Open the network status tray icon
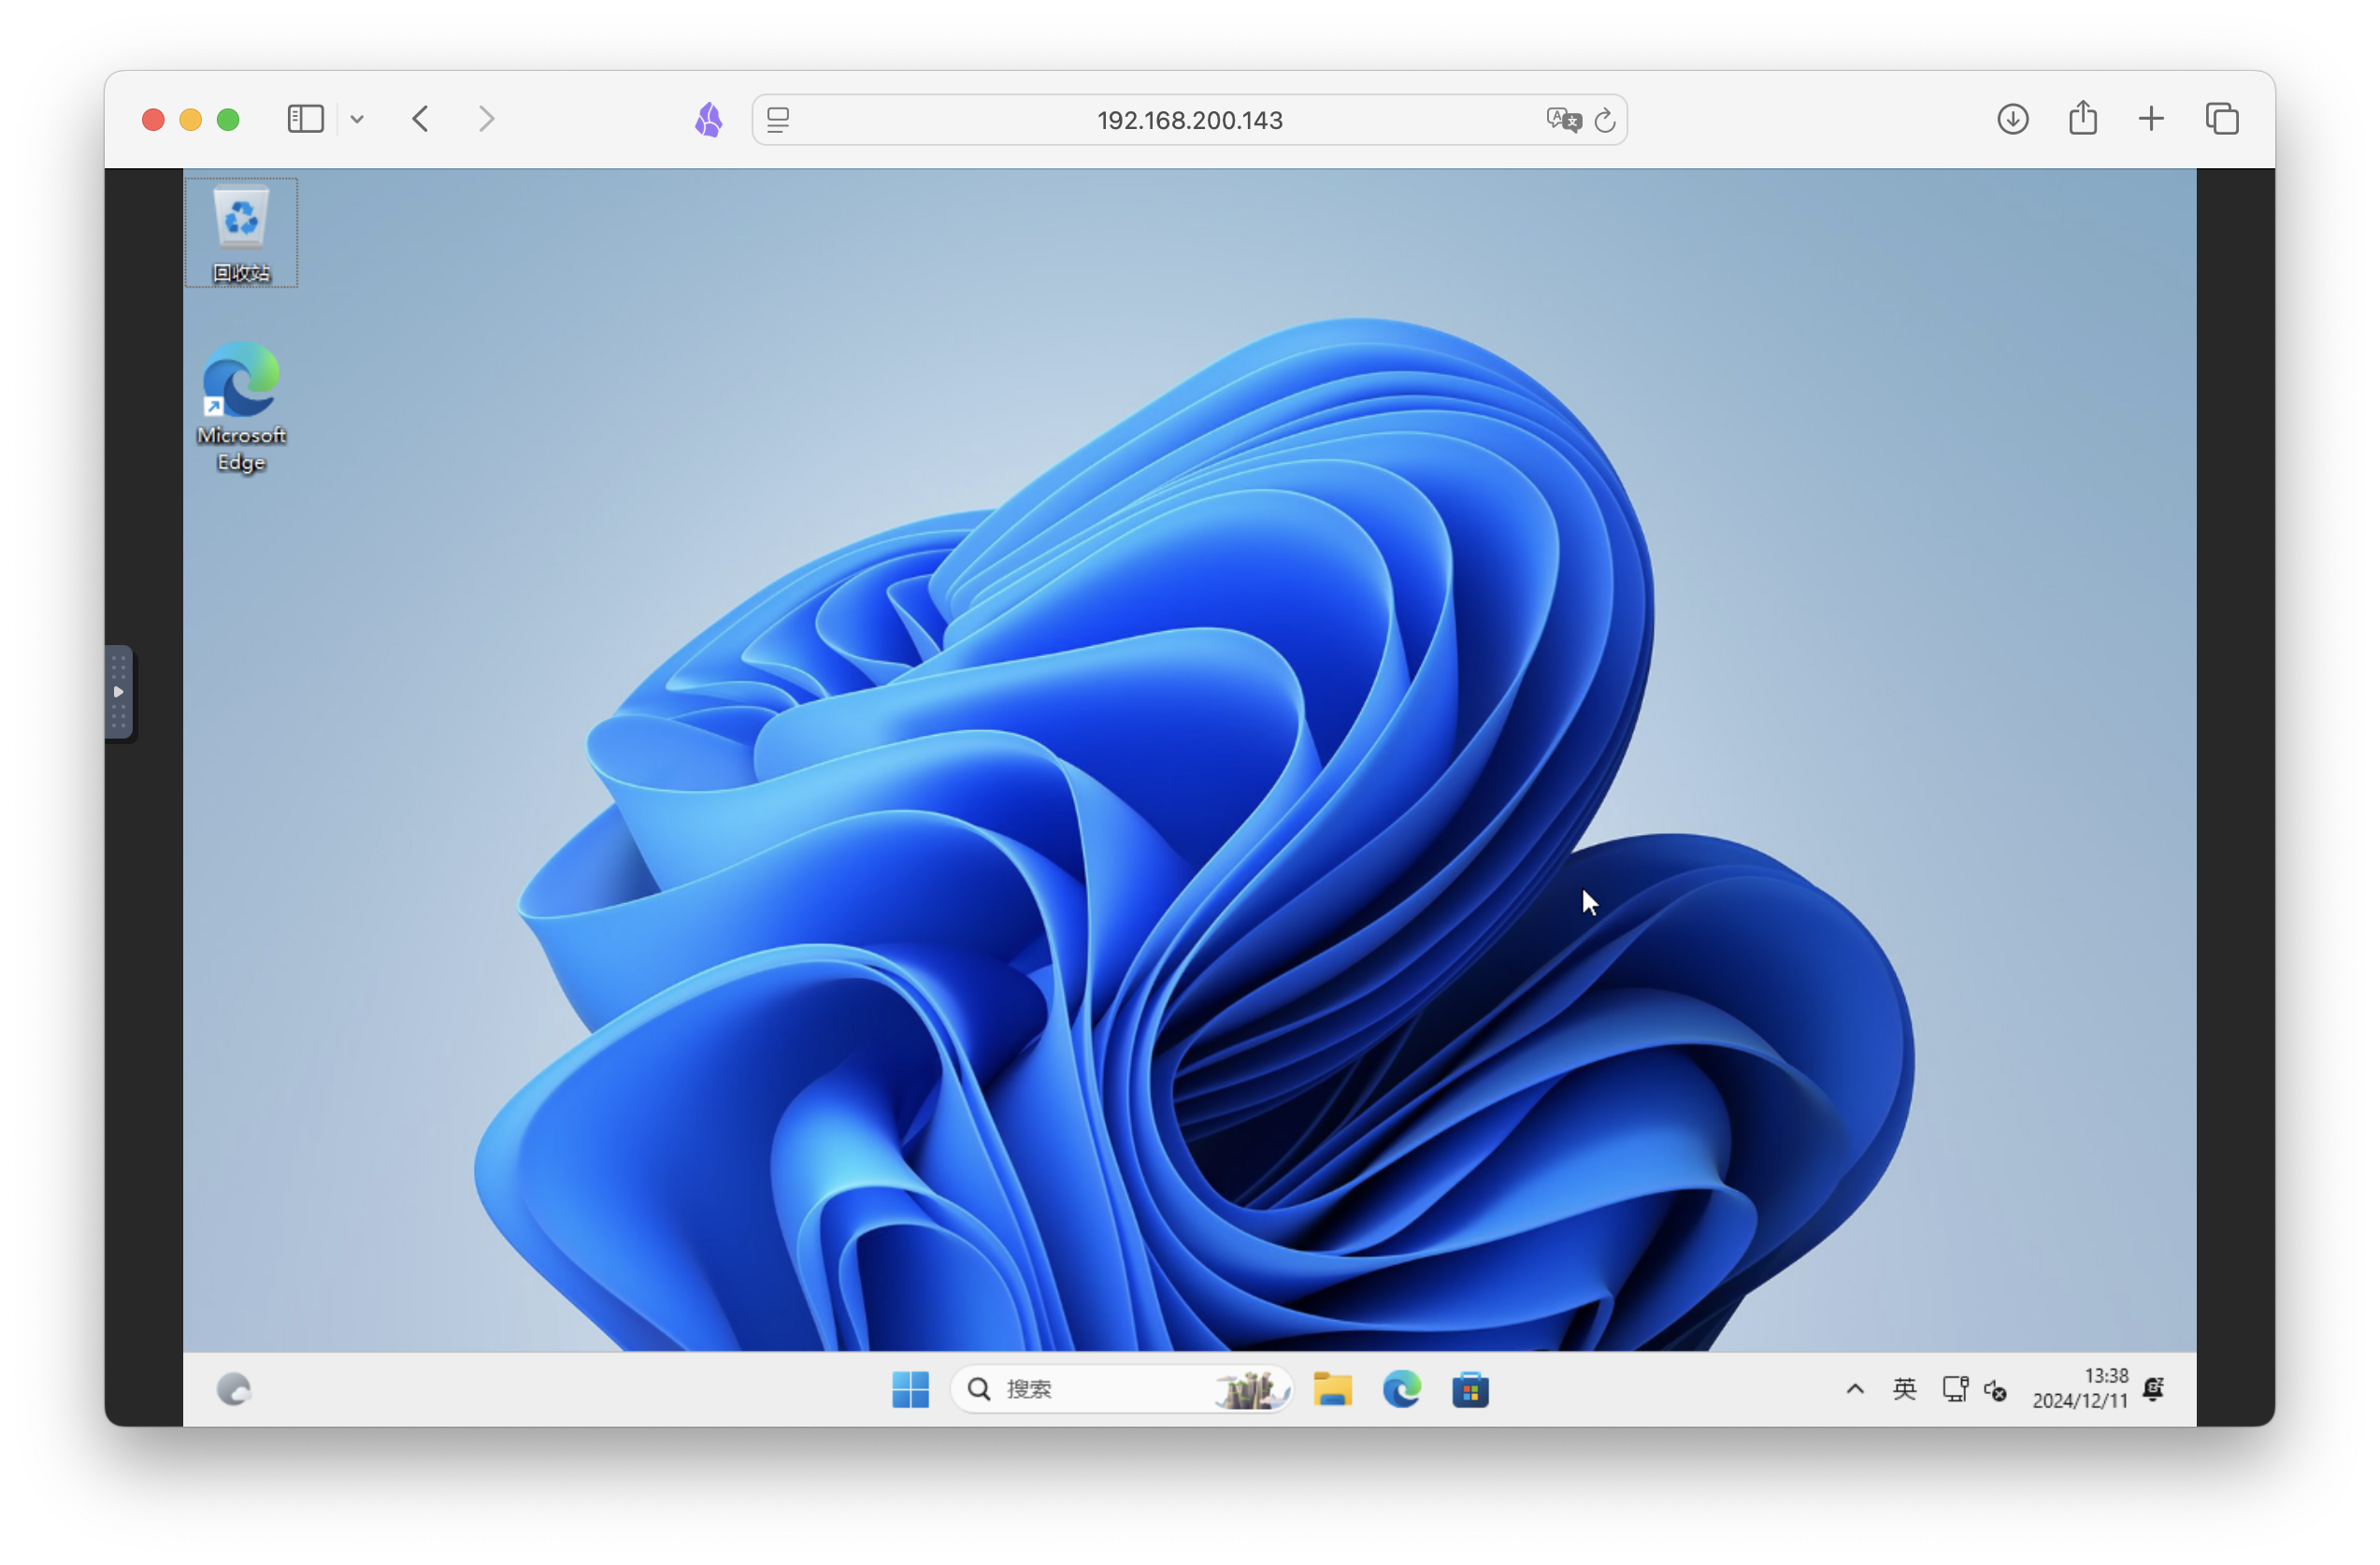Screen dimensions: 2380x1565 tap(1954, 1388)
